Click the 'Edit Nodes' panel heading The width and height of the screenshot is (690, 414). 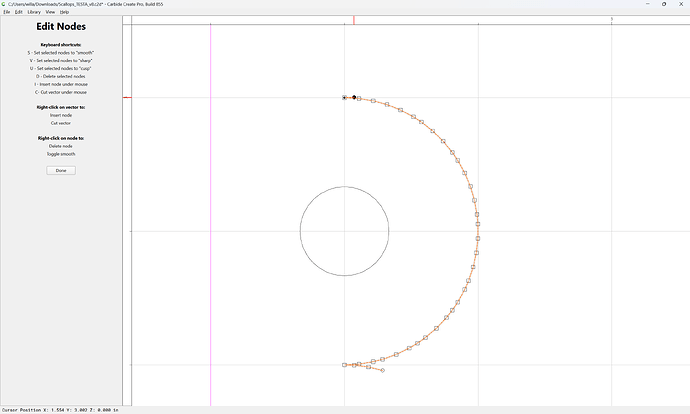(61, 26)
